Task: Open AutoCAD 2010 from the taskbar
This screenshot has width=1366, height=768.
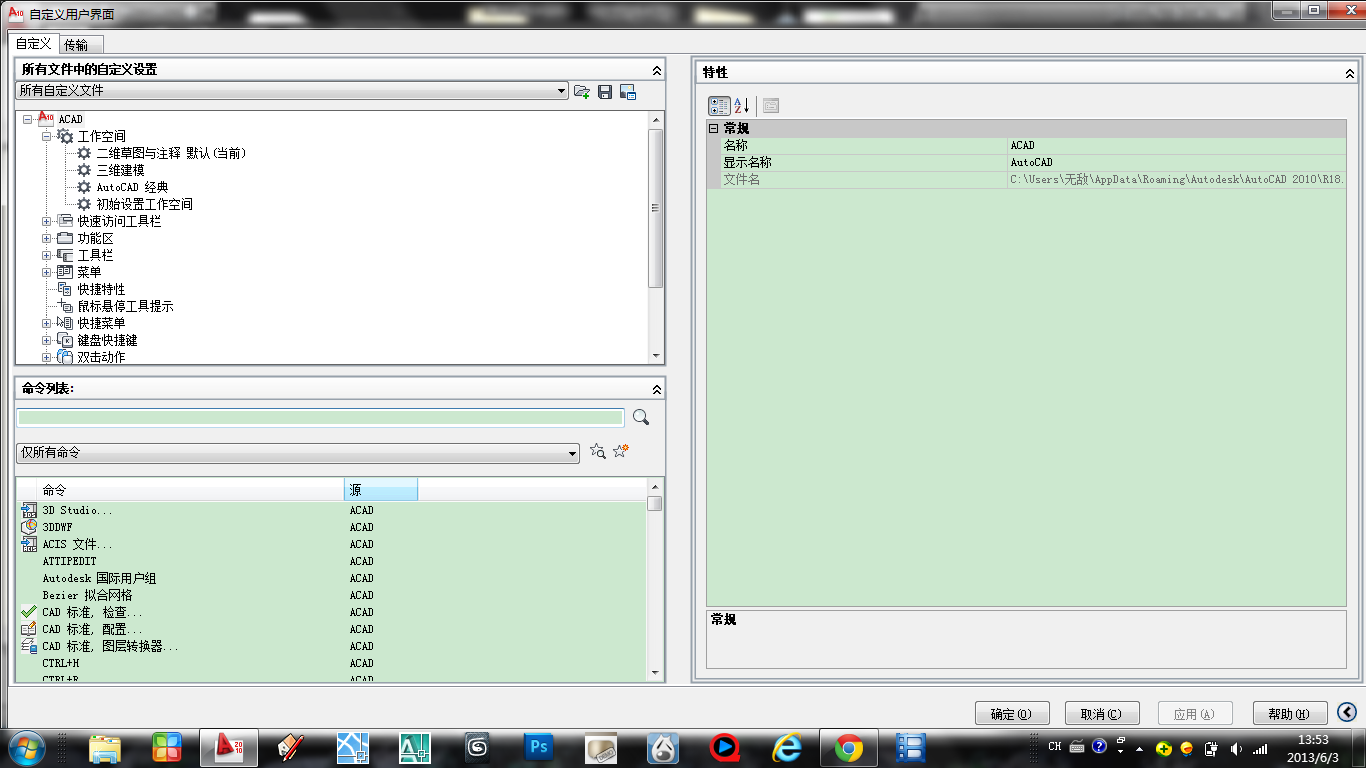Action: tap(229, 747)
